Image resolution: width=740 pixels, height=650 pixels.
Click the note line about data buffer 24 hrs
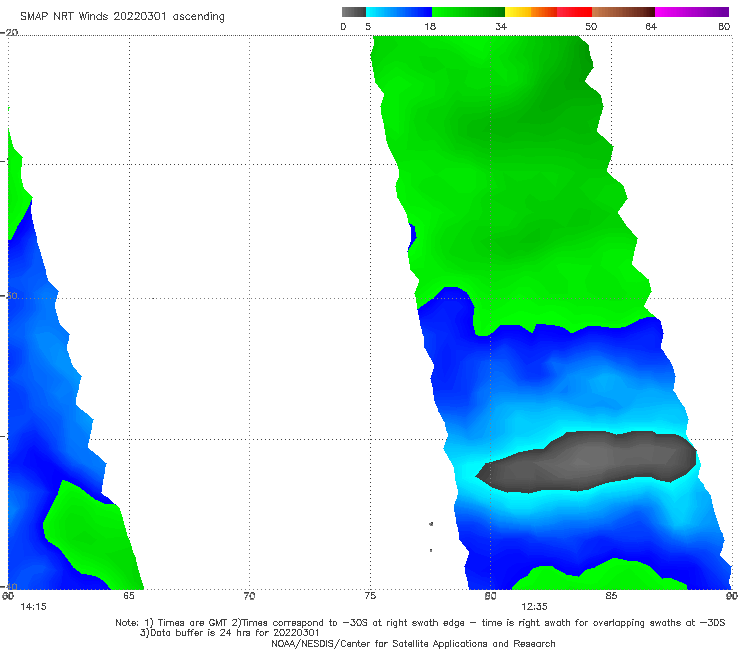229,633
